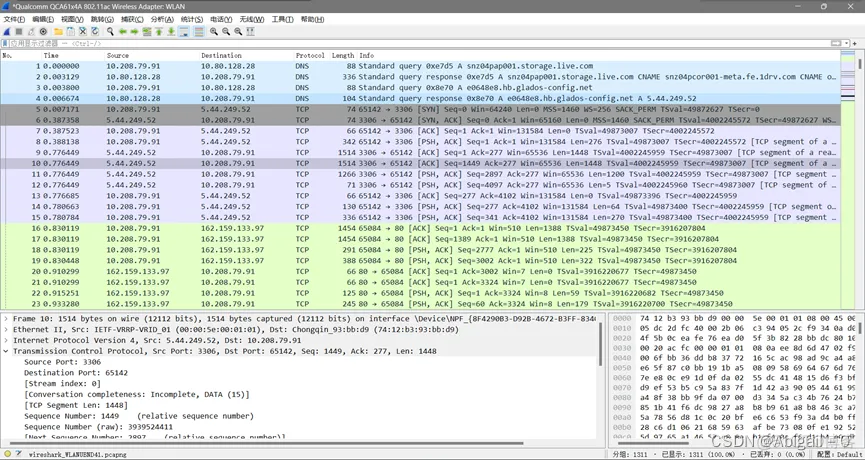Select packet 5 SYN to port 3306

(420, 109)
